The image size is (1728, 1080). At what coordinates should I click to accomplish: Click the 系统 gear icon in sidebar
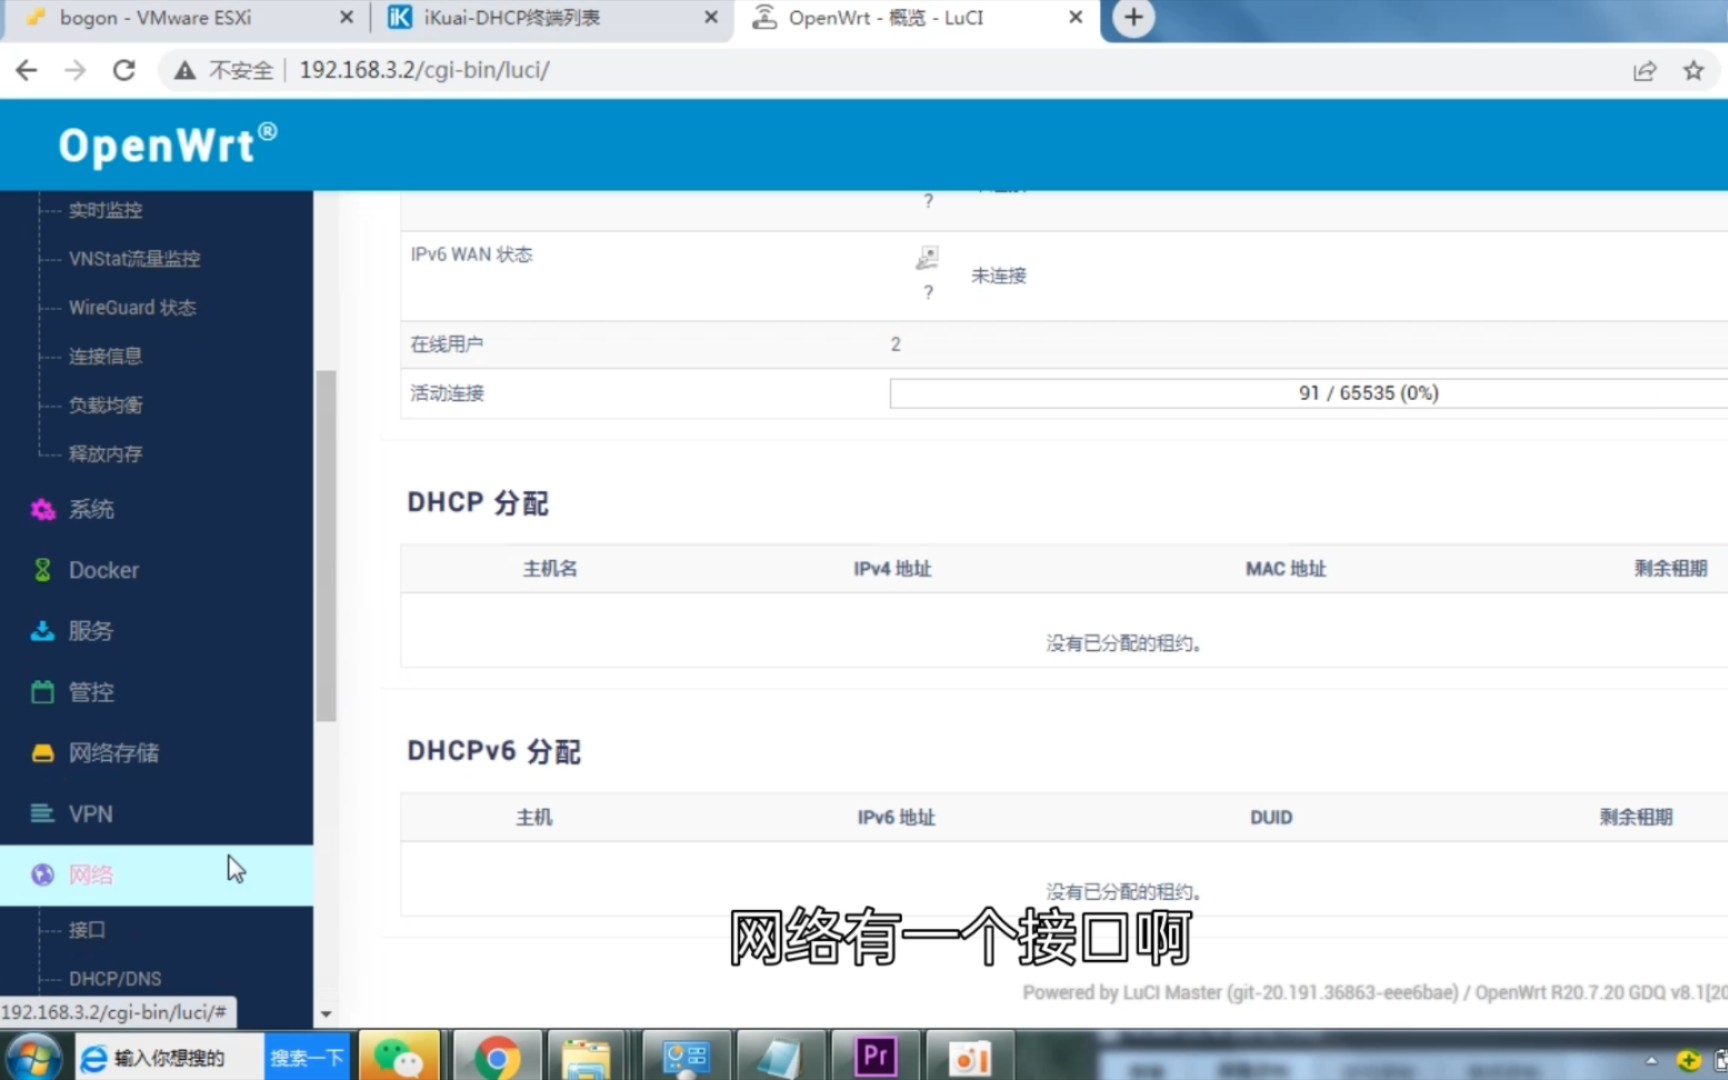[42, 509]
